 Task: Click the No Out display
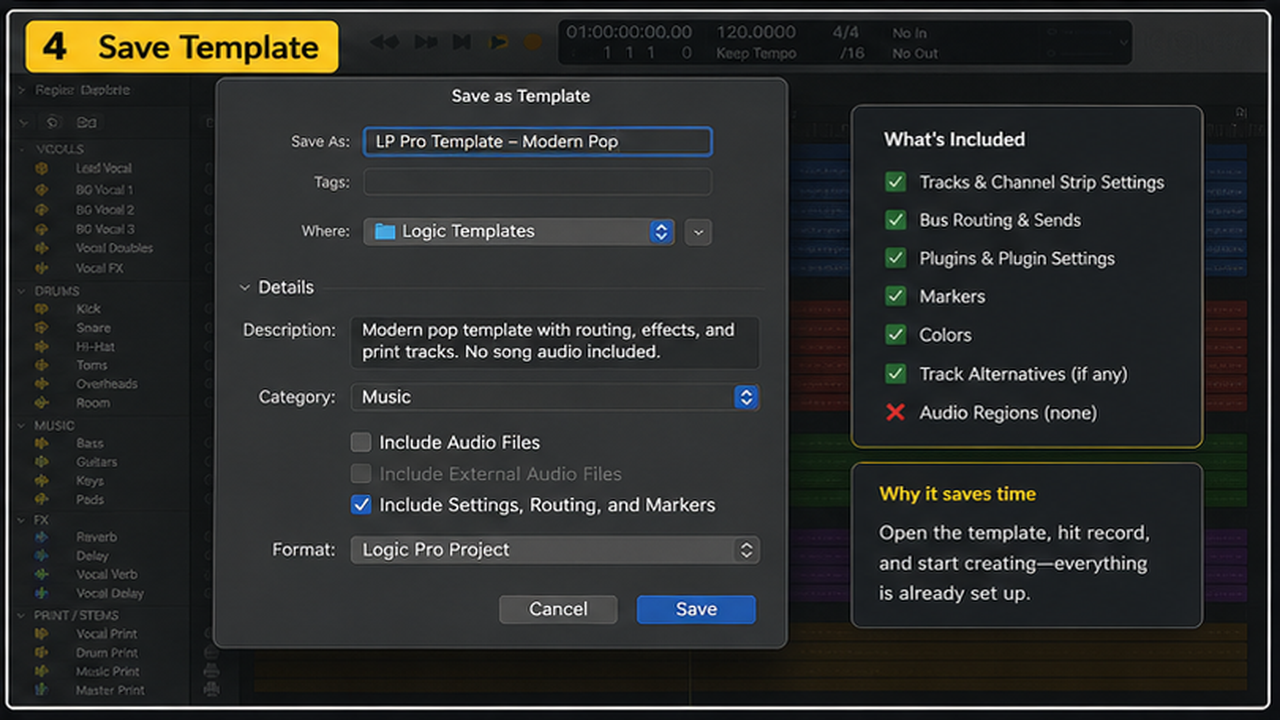coord(915,54)
